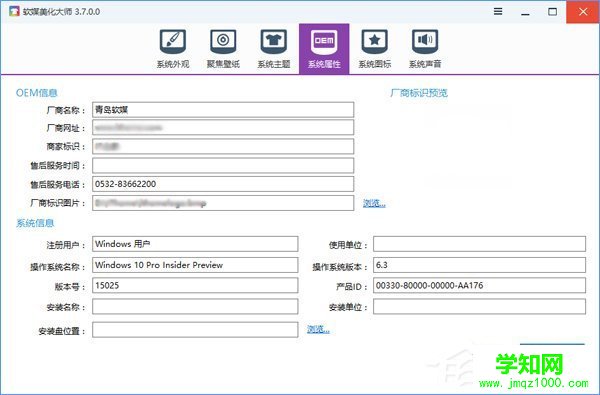This screenshot has width=600, height=395.
Task: Click the 系统信息 section heading
Action: pos(35,223)
